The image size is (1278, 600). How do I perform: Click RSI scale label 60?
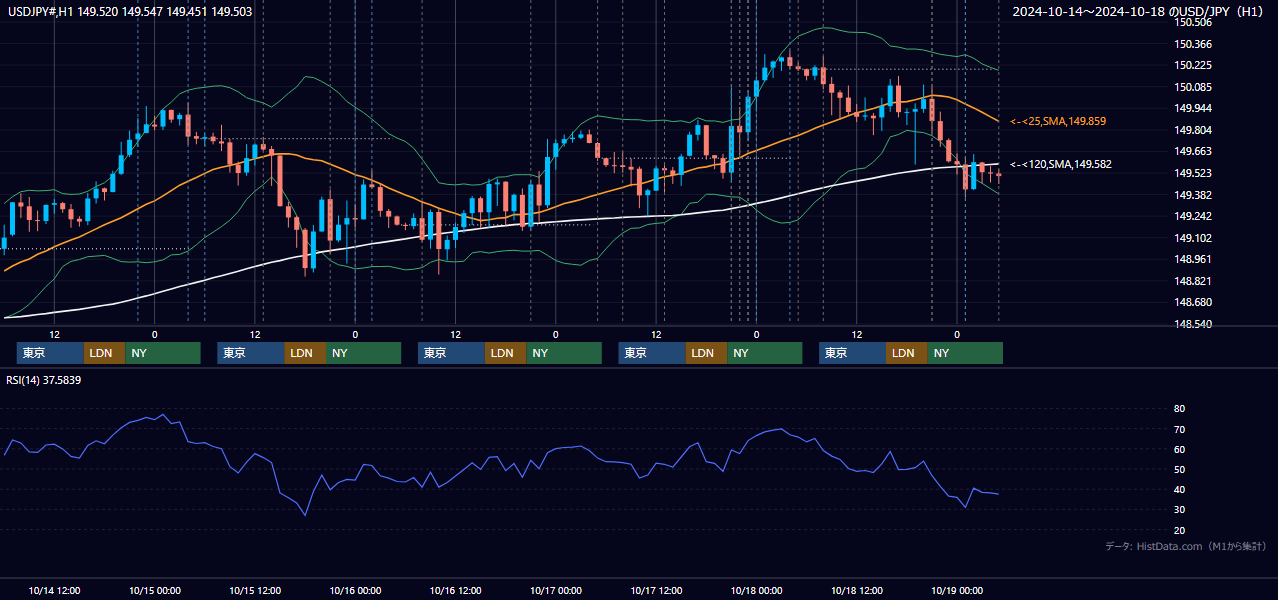1180,449
